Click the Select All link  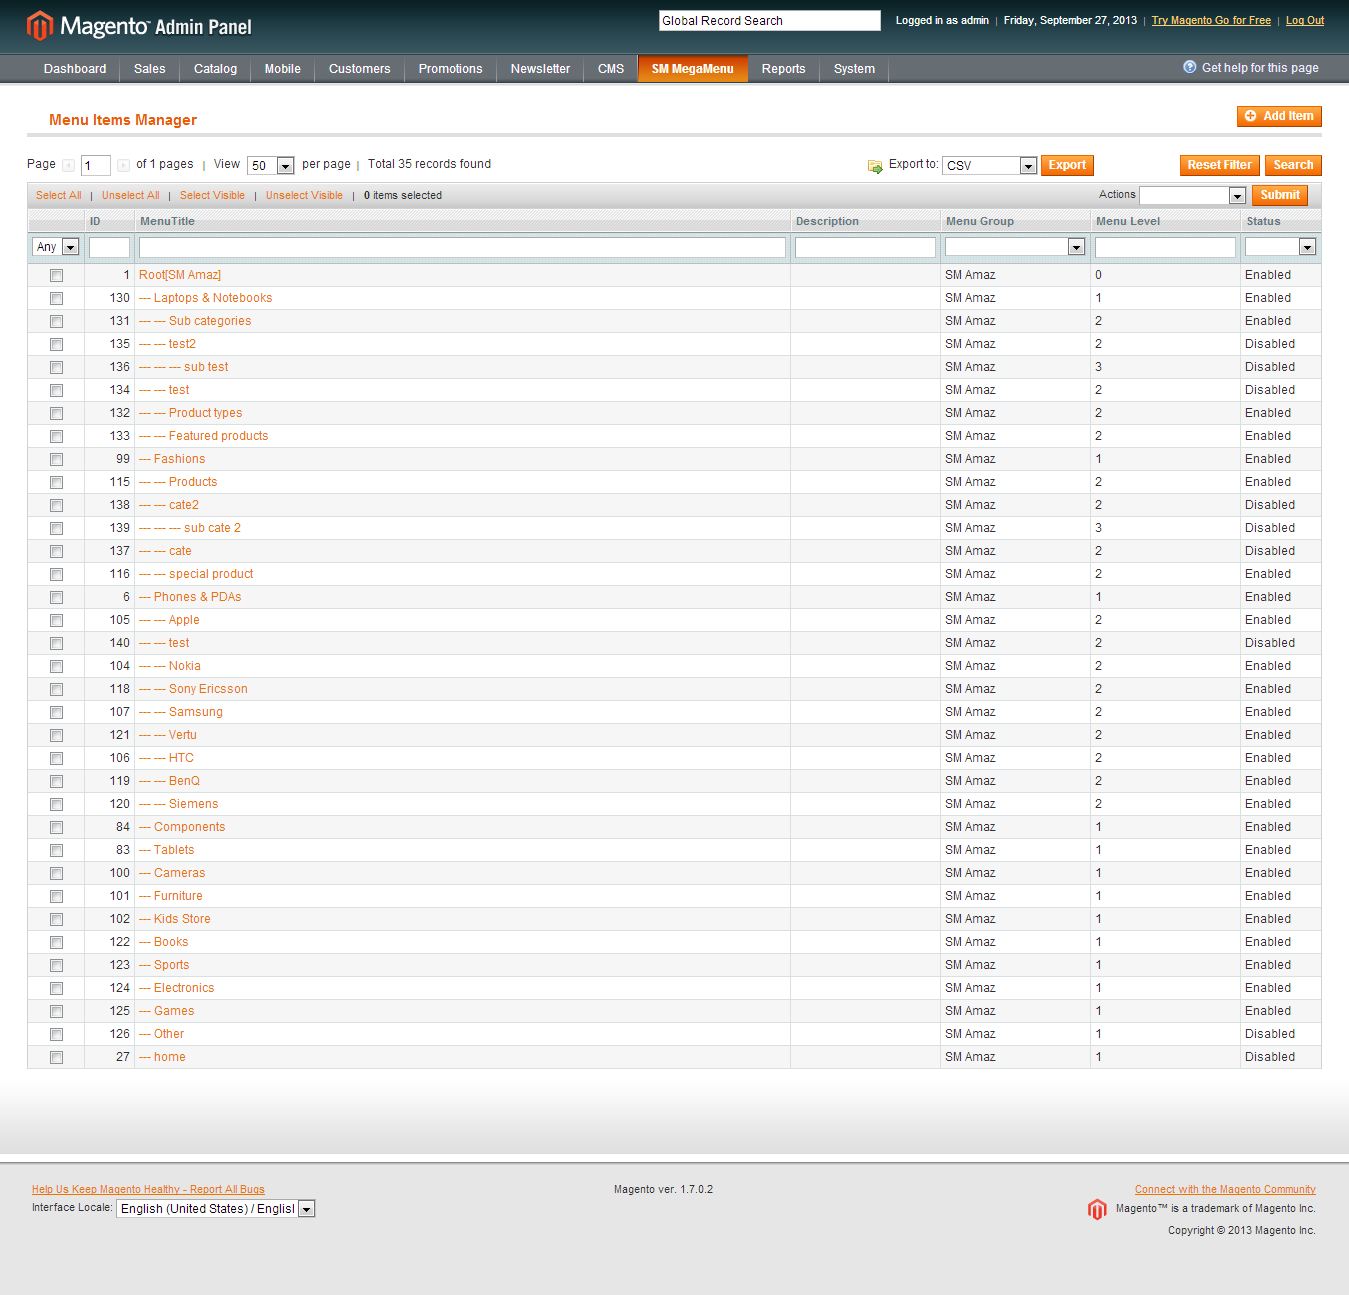[59, 195]
